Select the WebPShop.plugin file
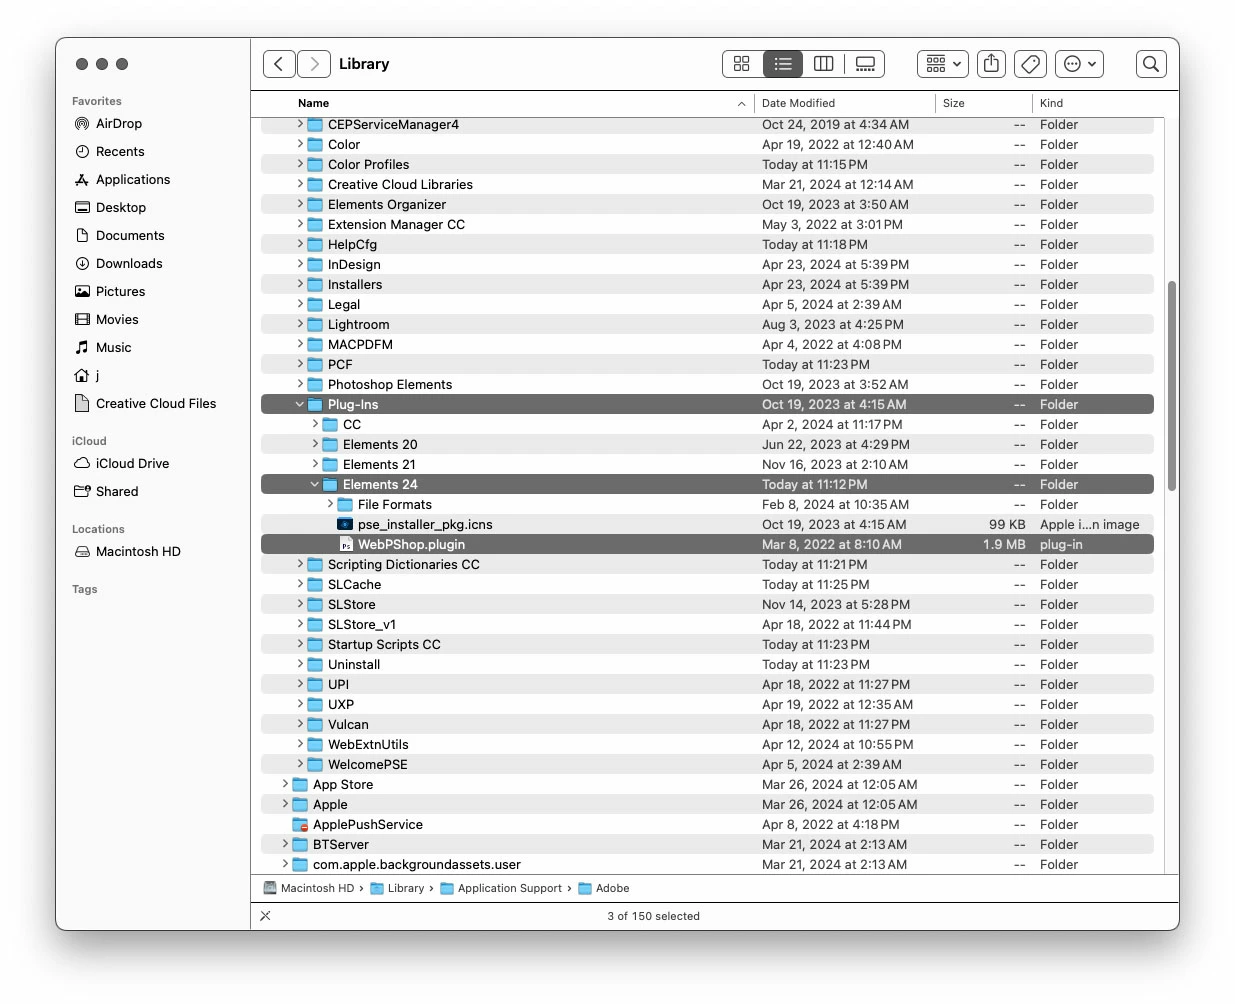This screenshot has height=1004, width=1235. 707,544
